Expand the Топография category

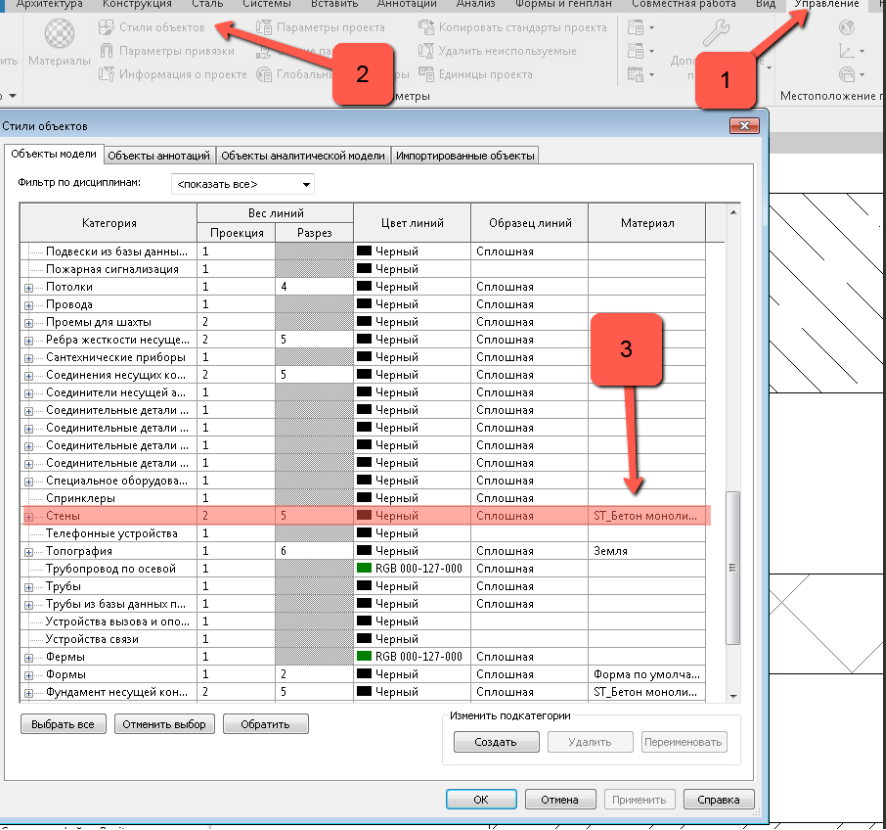pyautogui.click(x=28, y=552)
